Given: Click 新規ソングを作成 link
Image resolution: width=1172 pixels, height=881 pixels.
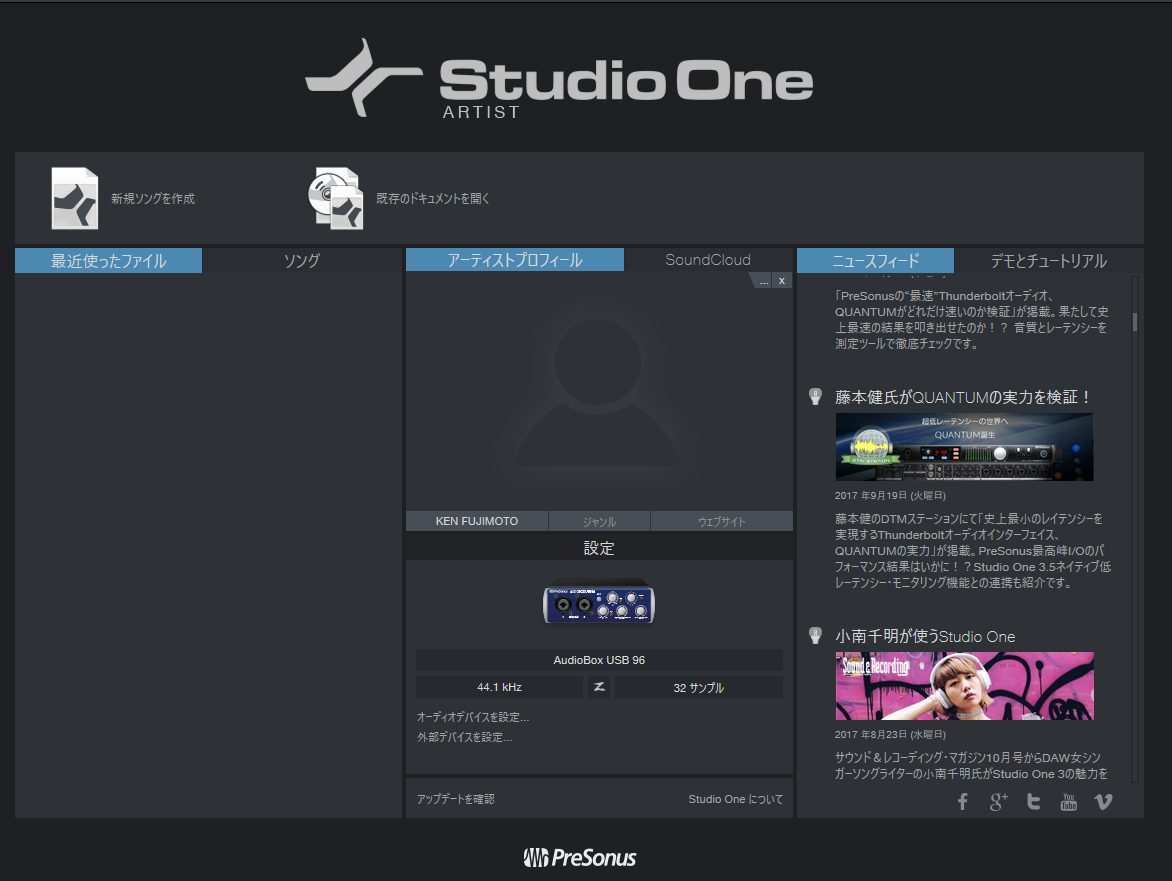Looking at the screenshot, I should 153,199.
